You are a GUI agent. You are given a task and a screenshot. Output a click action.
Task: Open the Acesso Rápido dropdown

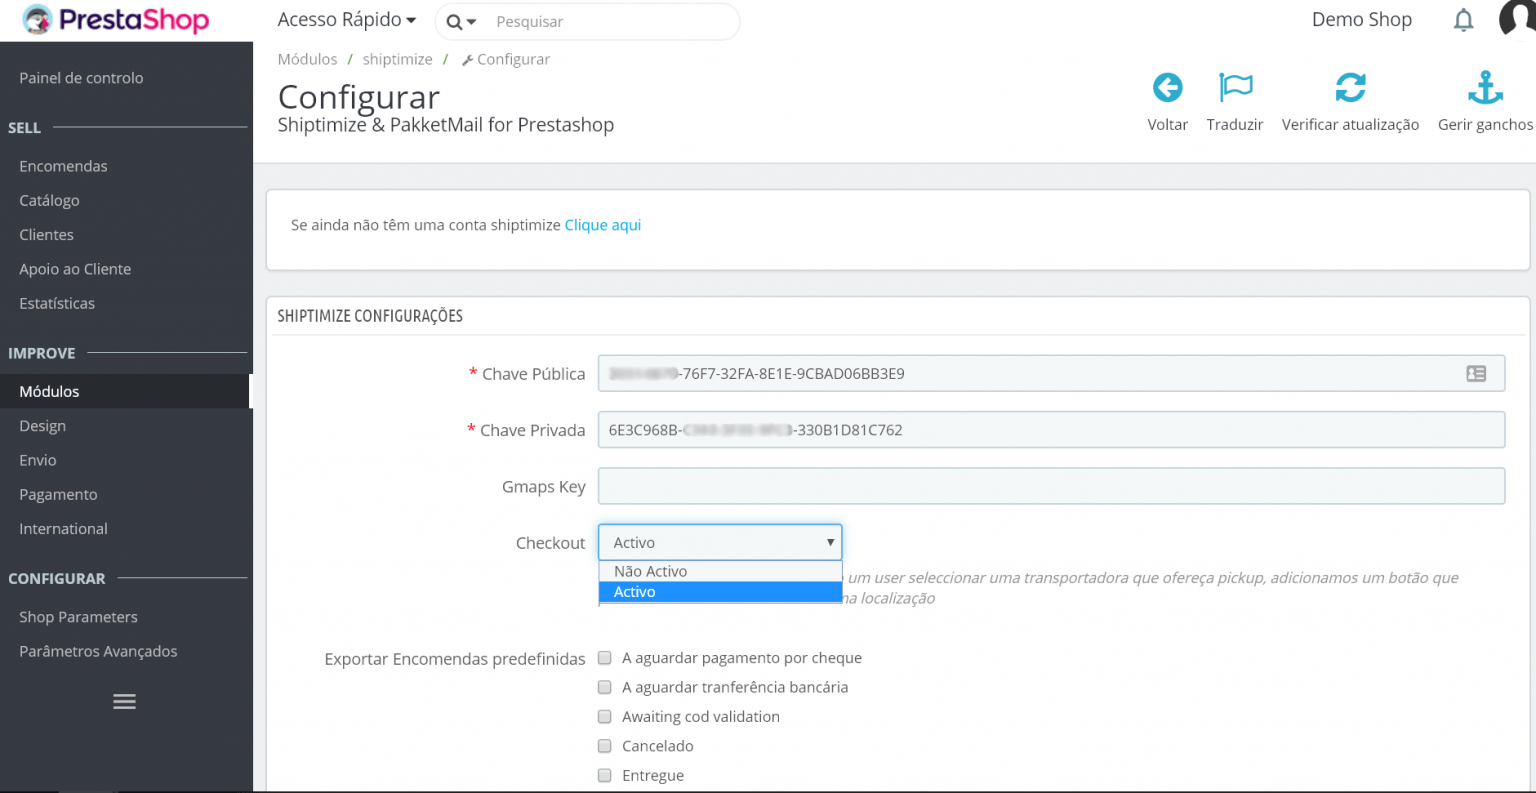(x=346, y=20)
